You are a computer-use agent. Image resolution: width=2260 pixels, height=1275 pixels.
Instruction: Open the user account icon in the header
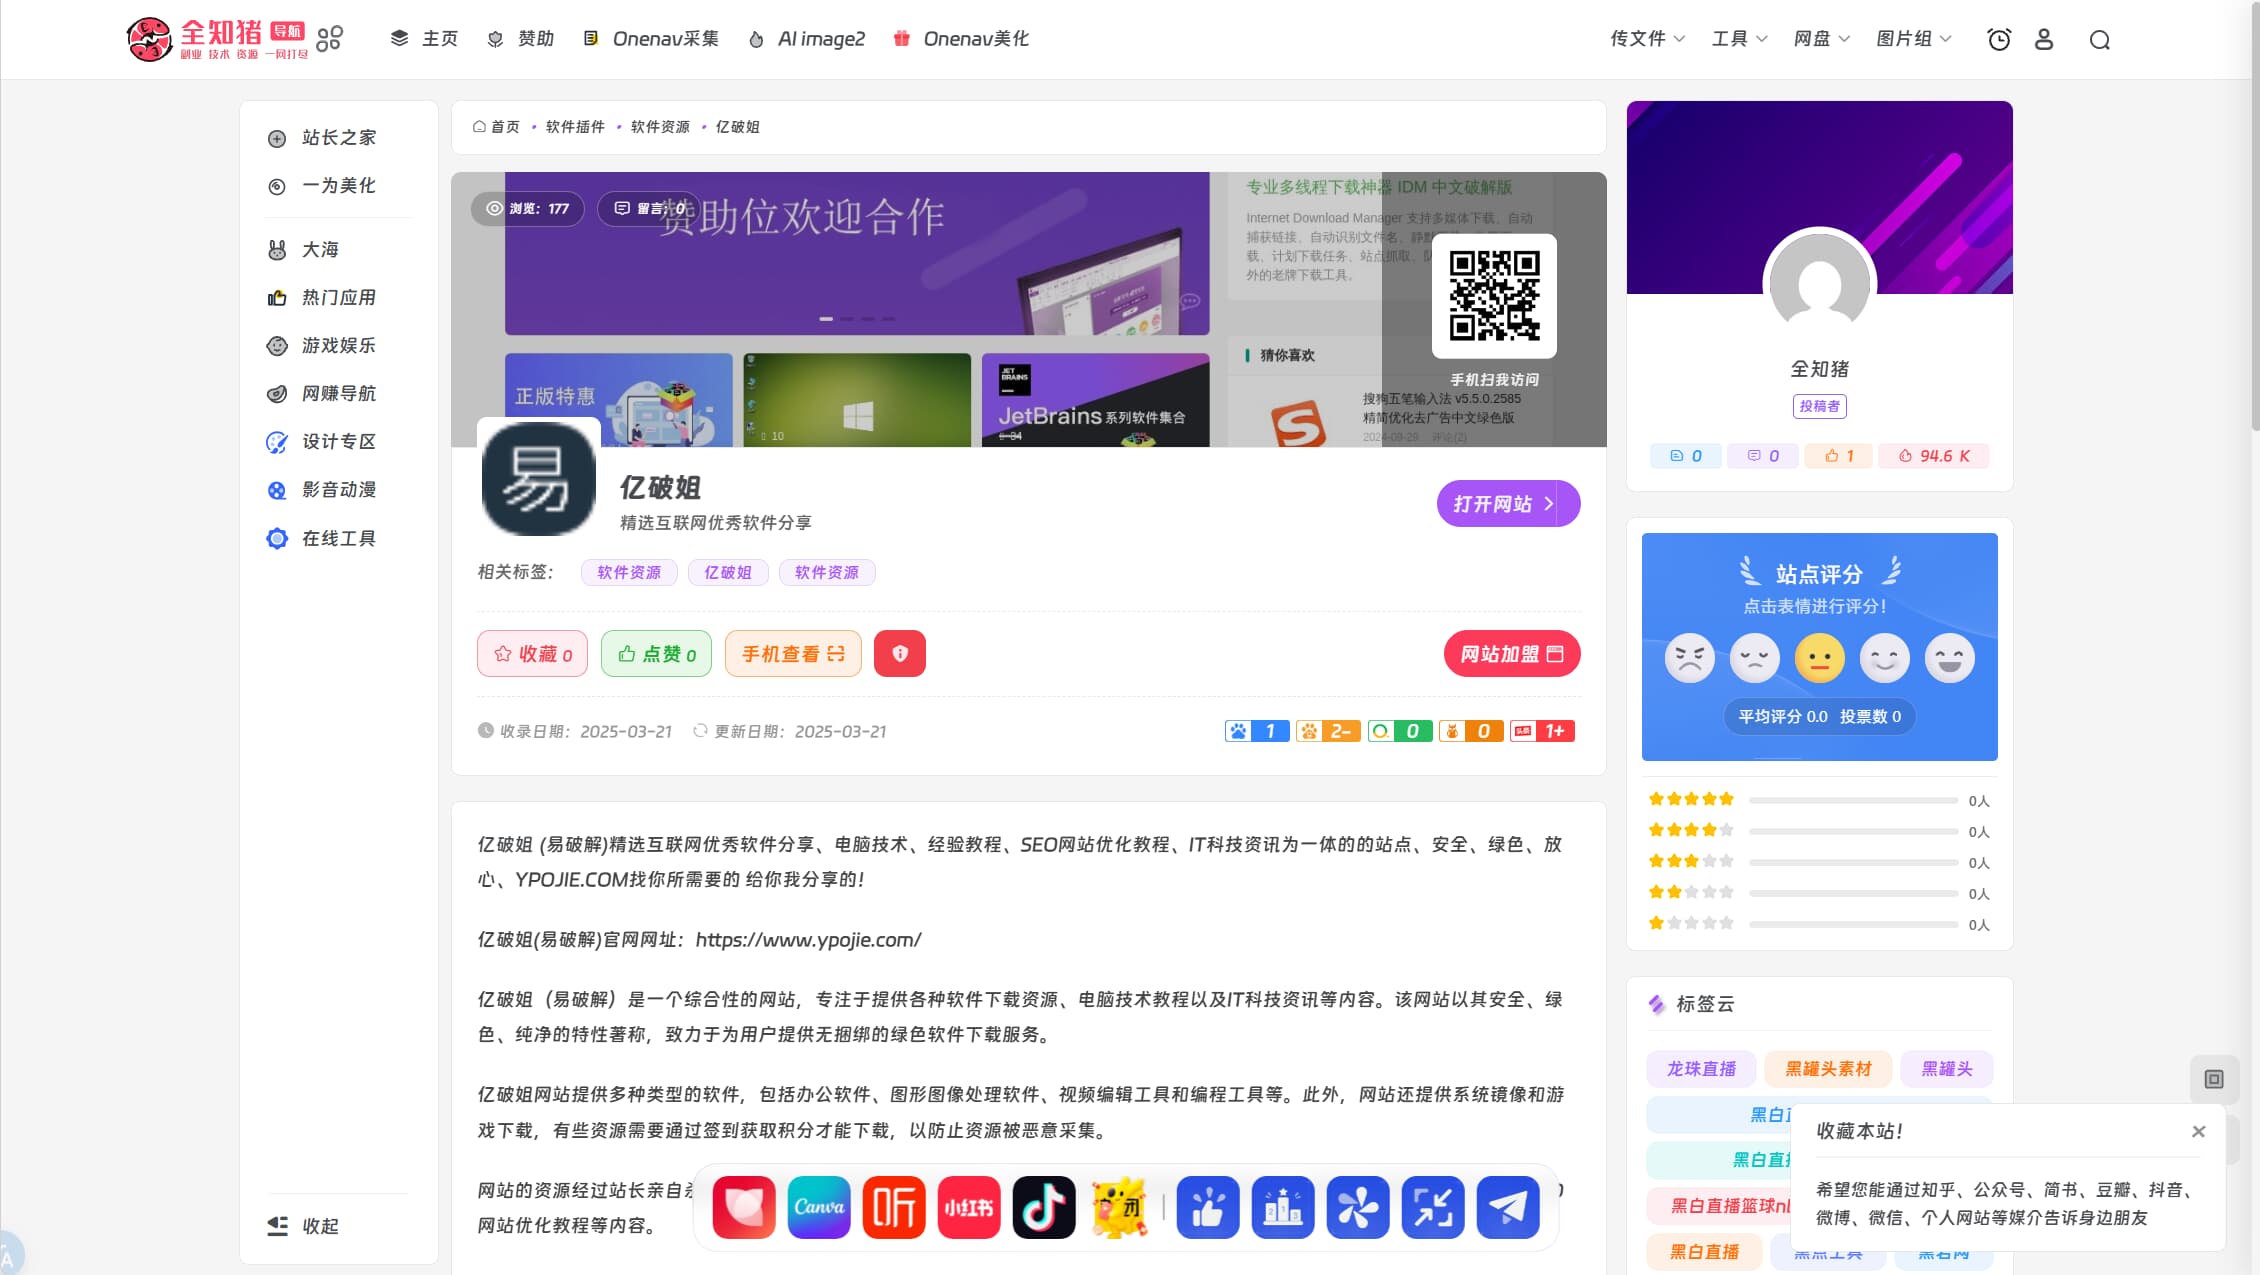2044,40
